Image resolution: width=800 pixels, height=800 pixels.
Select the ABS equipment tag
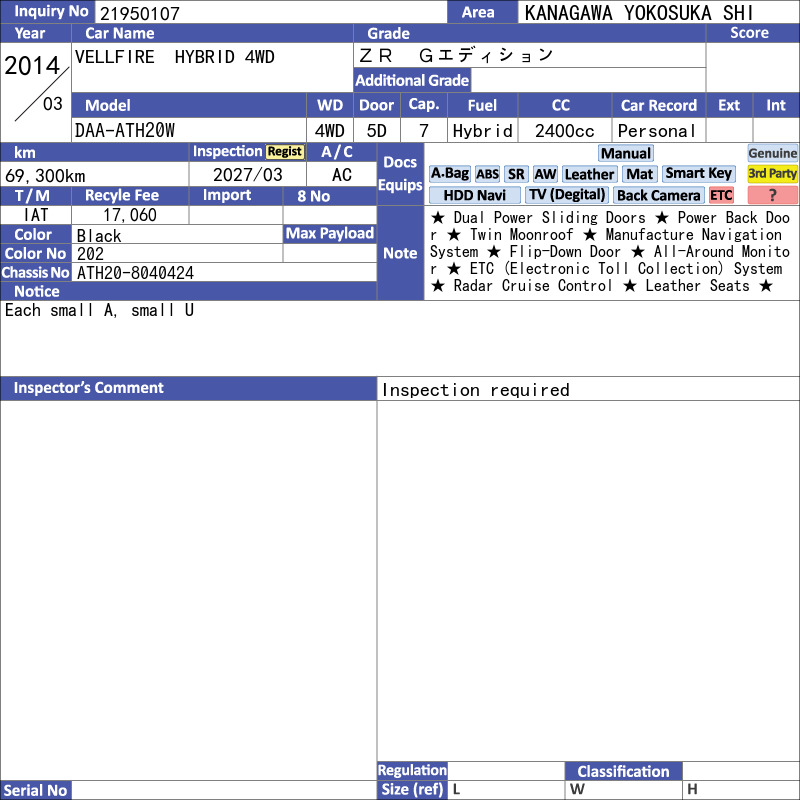[487, 174]
